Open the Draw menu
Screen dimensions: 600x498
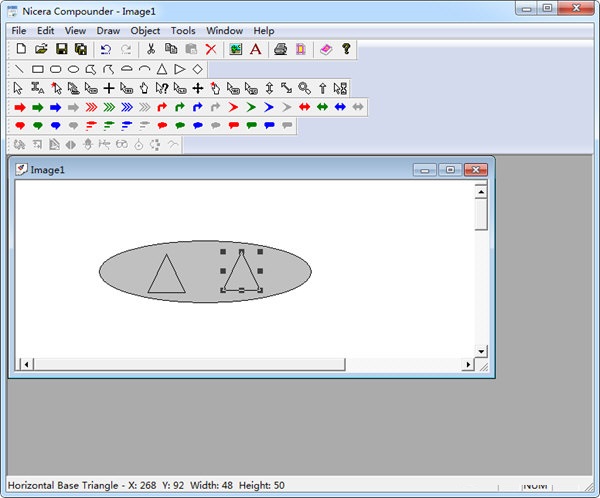point(108,31)
